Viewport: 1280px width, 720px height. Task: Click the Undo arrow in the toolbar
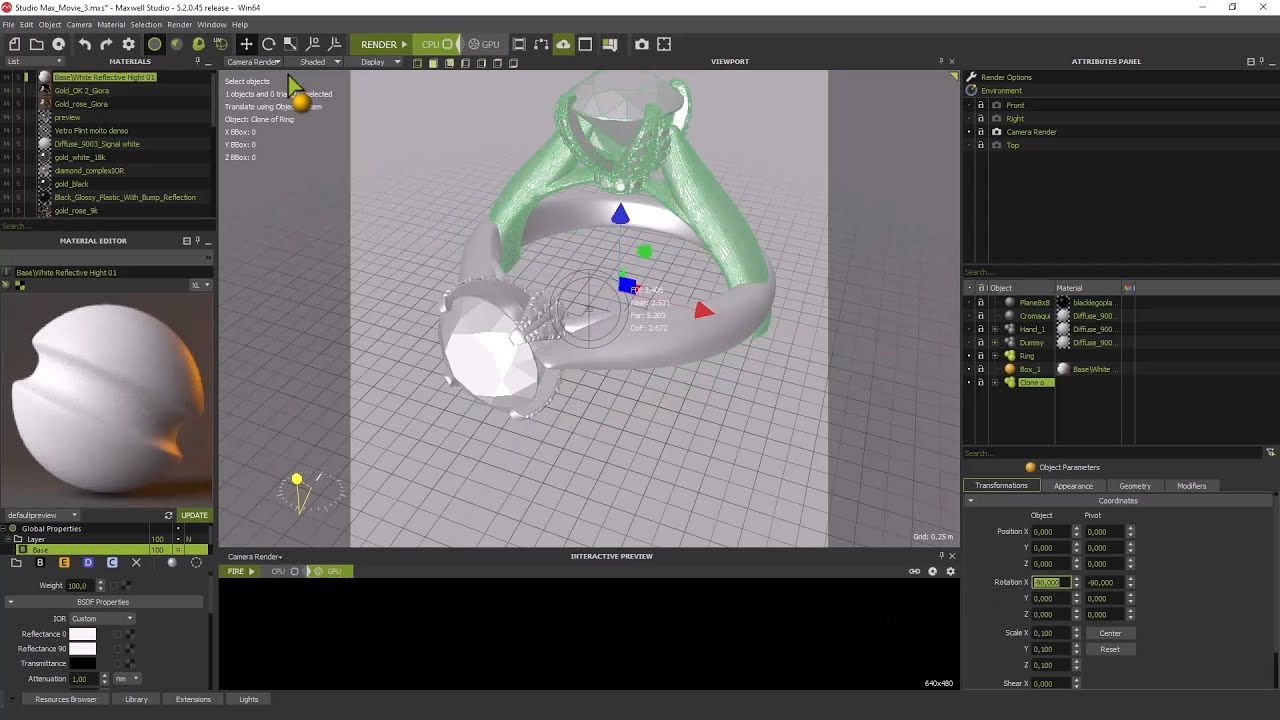[84, 44]
